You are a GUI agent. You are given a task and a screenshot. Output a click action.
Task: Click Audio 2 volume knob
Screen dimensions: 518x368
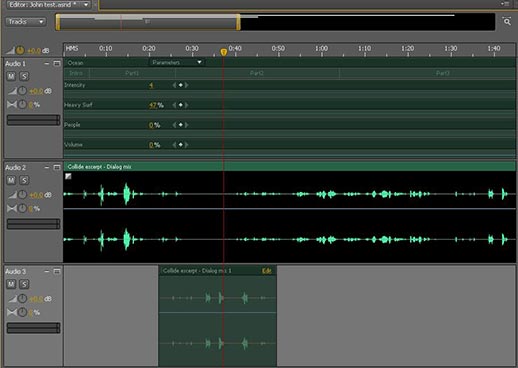click(x=22, y=195)
